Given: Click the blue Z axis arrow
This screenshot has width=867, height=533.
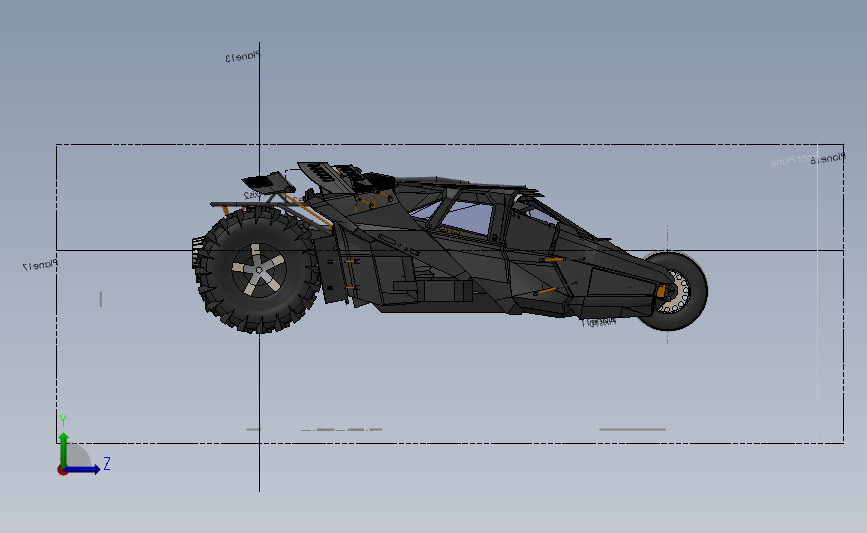Looking at the screenshot, I should pos(83,469).
